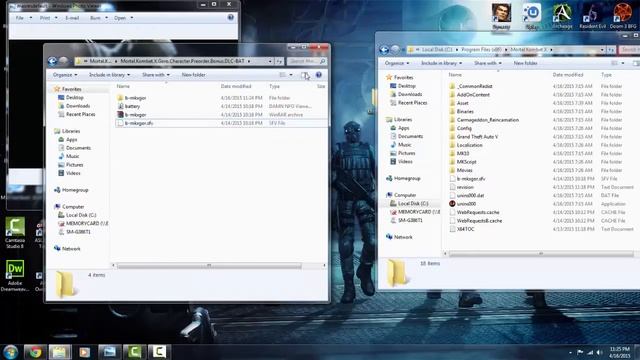Click Forward arrow in Mortal Kombat X window
Screen dimensions: 640x360
click(x=395, y=50)
